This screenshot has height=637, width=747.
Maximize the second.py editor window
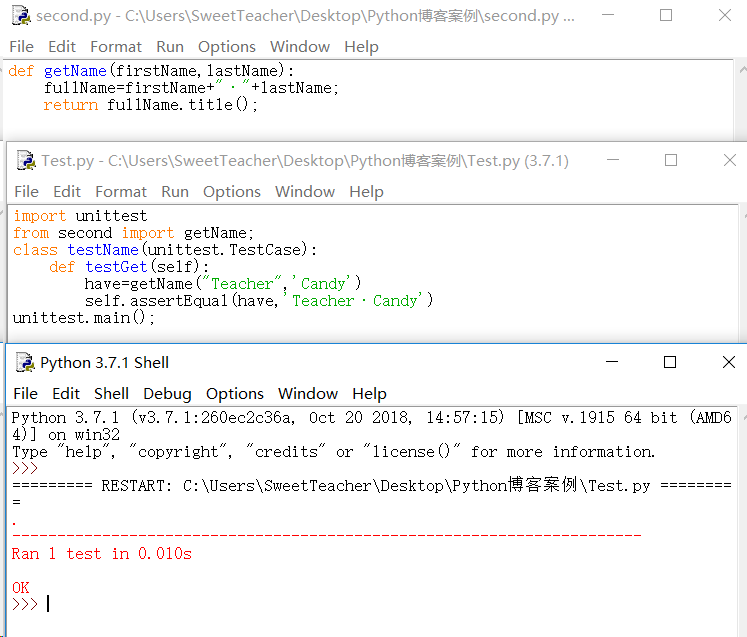point(666,15)
